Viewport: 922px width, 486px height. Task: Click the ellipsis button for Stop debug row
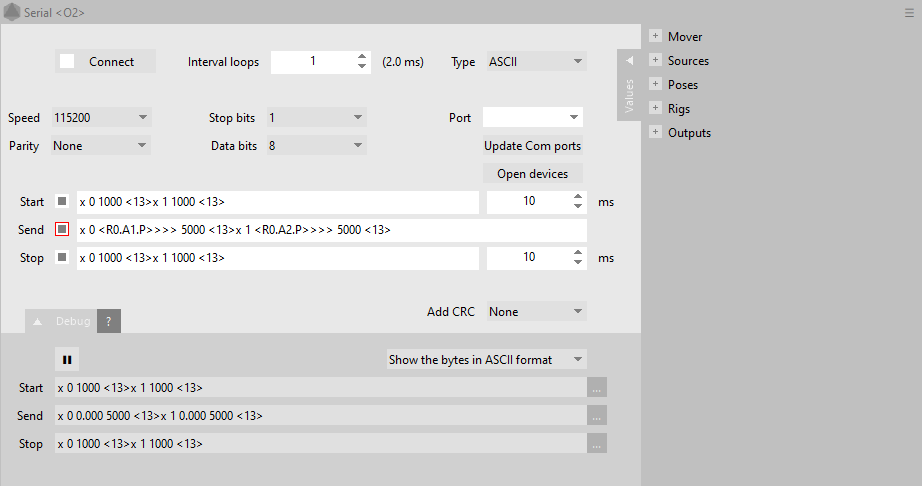click(597, 444)
